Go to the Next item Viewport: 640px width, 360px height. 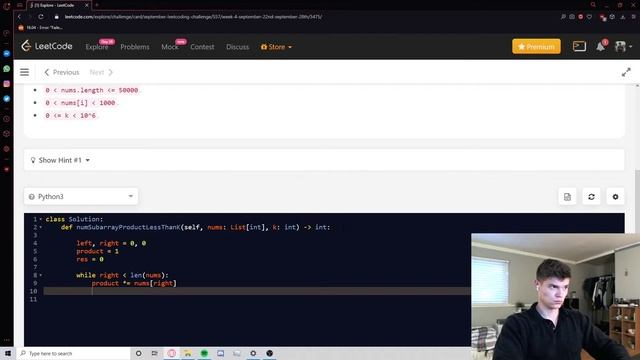(x=101, y=72)
